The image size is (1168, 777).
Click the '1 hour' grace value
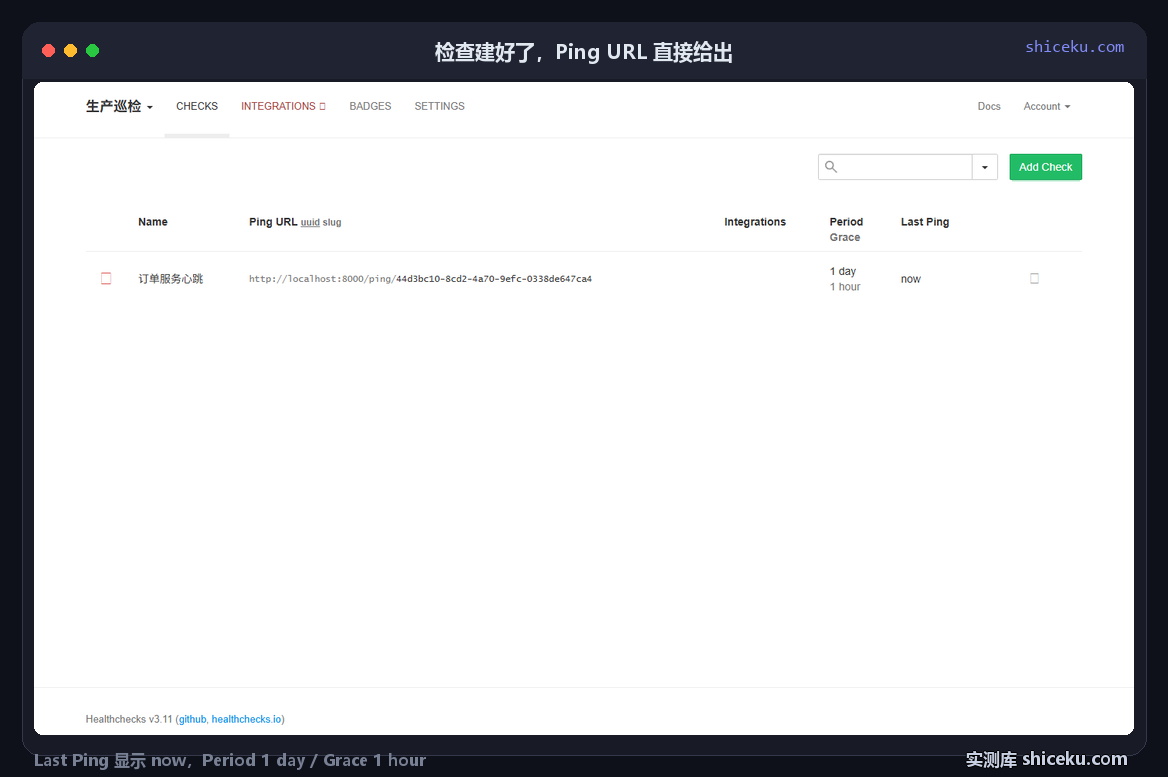845,287
